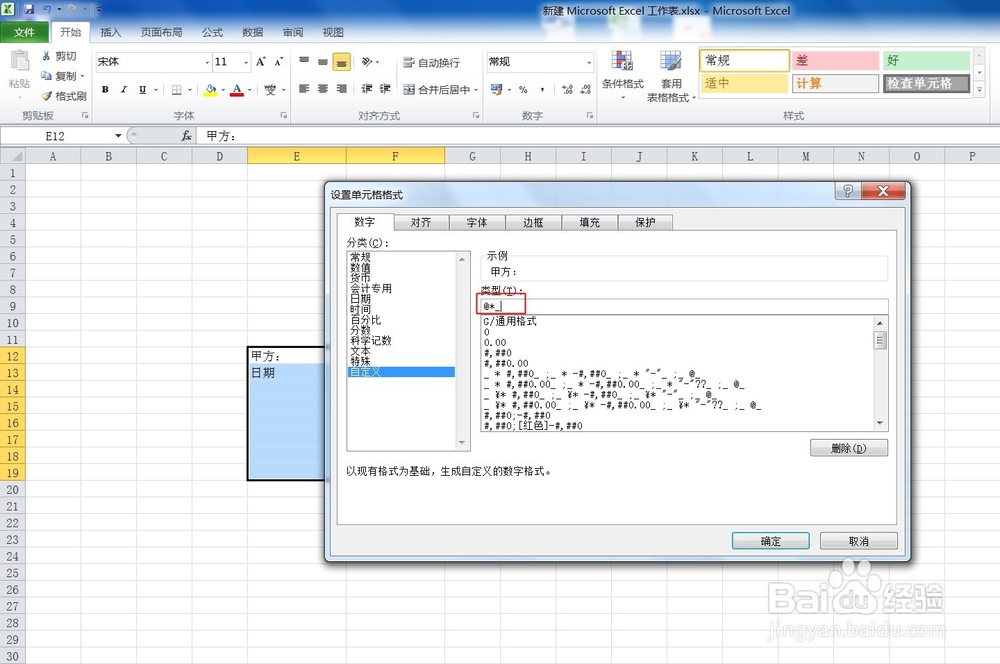1000x664 pixels.
Task: Switch to 插入 ribbon tab
Action: [110, 32]
